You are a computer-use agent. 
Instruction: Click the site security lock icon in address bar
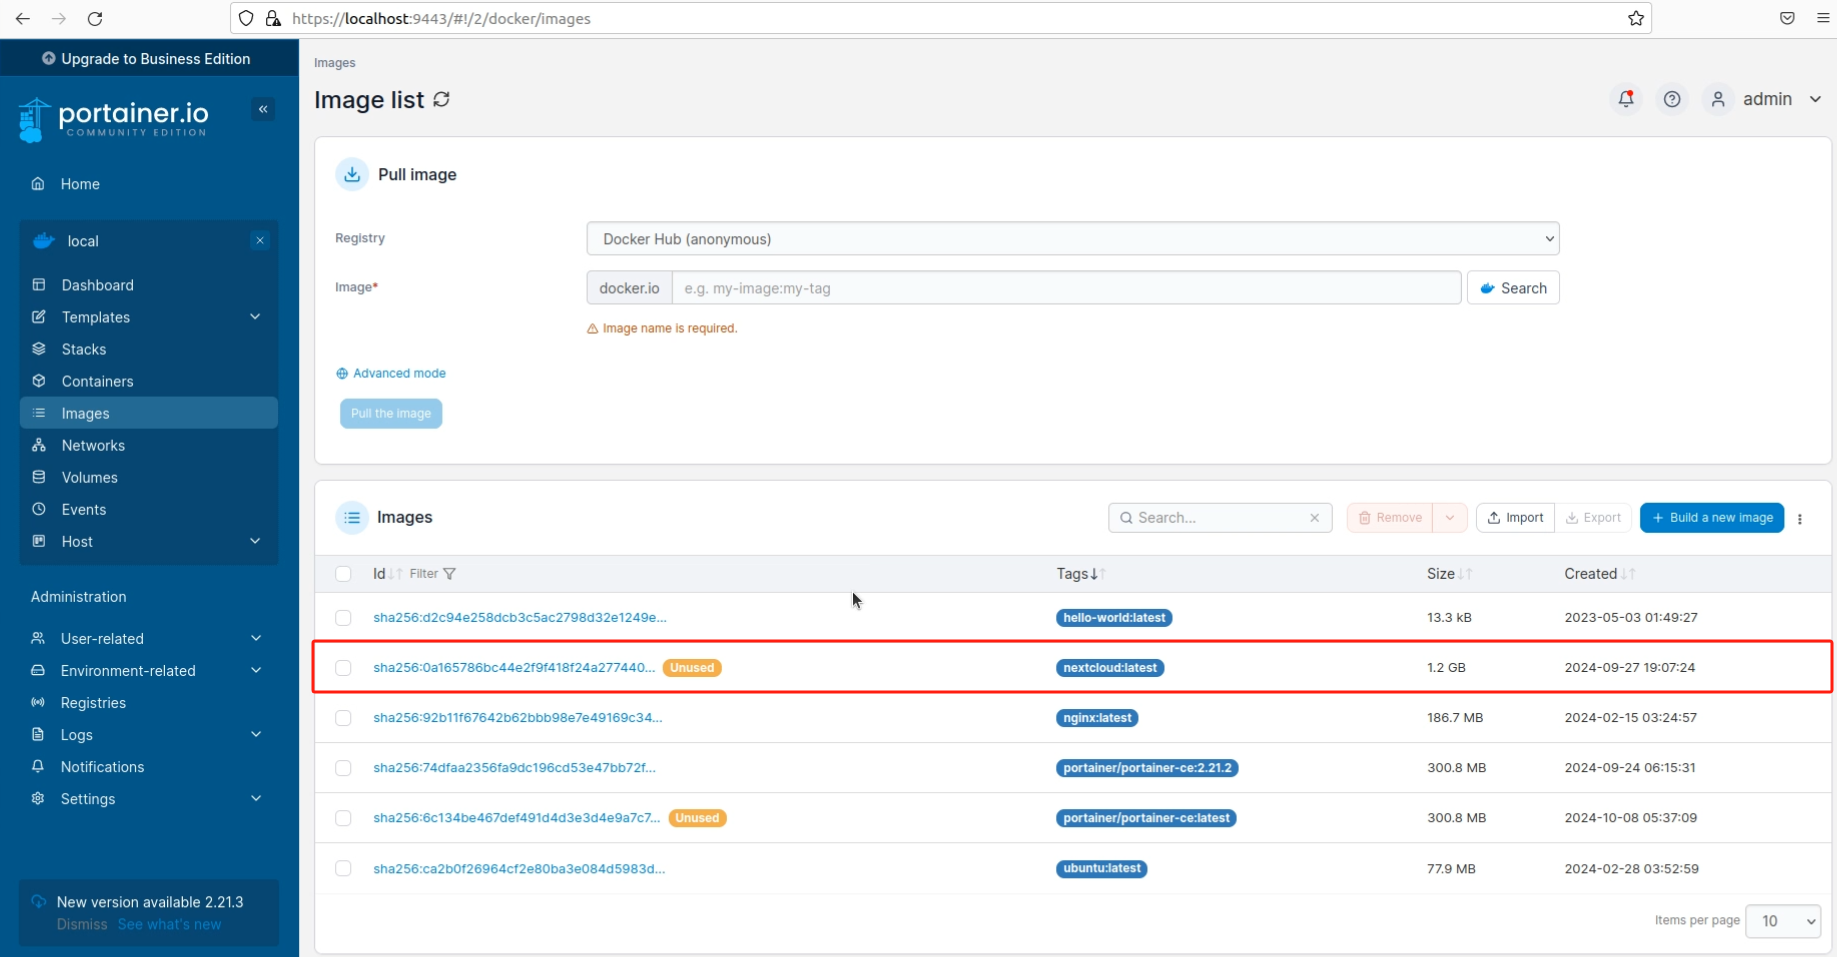[273, 18]
